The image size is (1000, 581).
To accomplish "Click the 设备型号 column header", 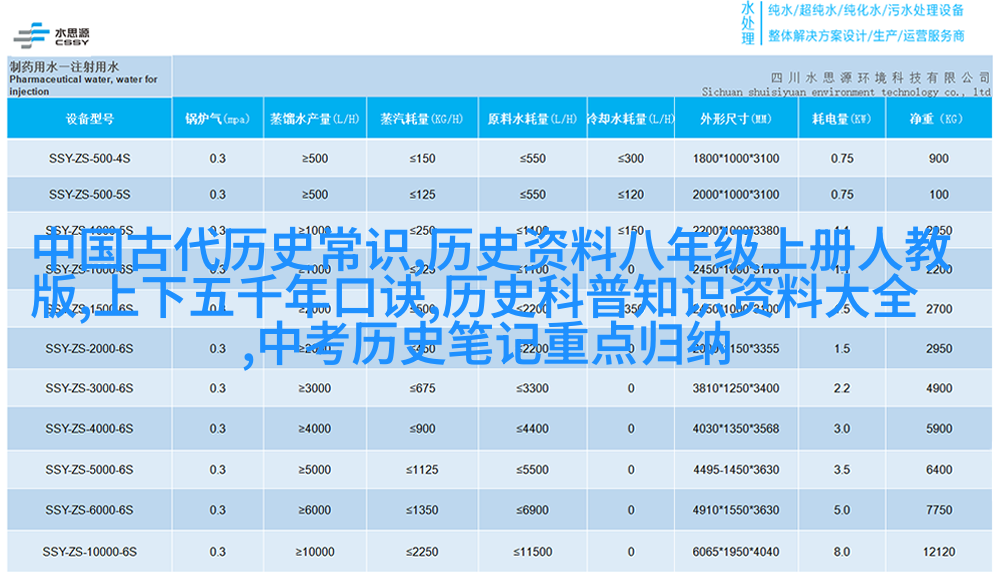I will 89,119.
